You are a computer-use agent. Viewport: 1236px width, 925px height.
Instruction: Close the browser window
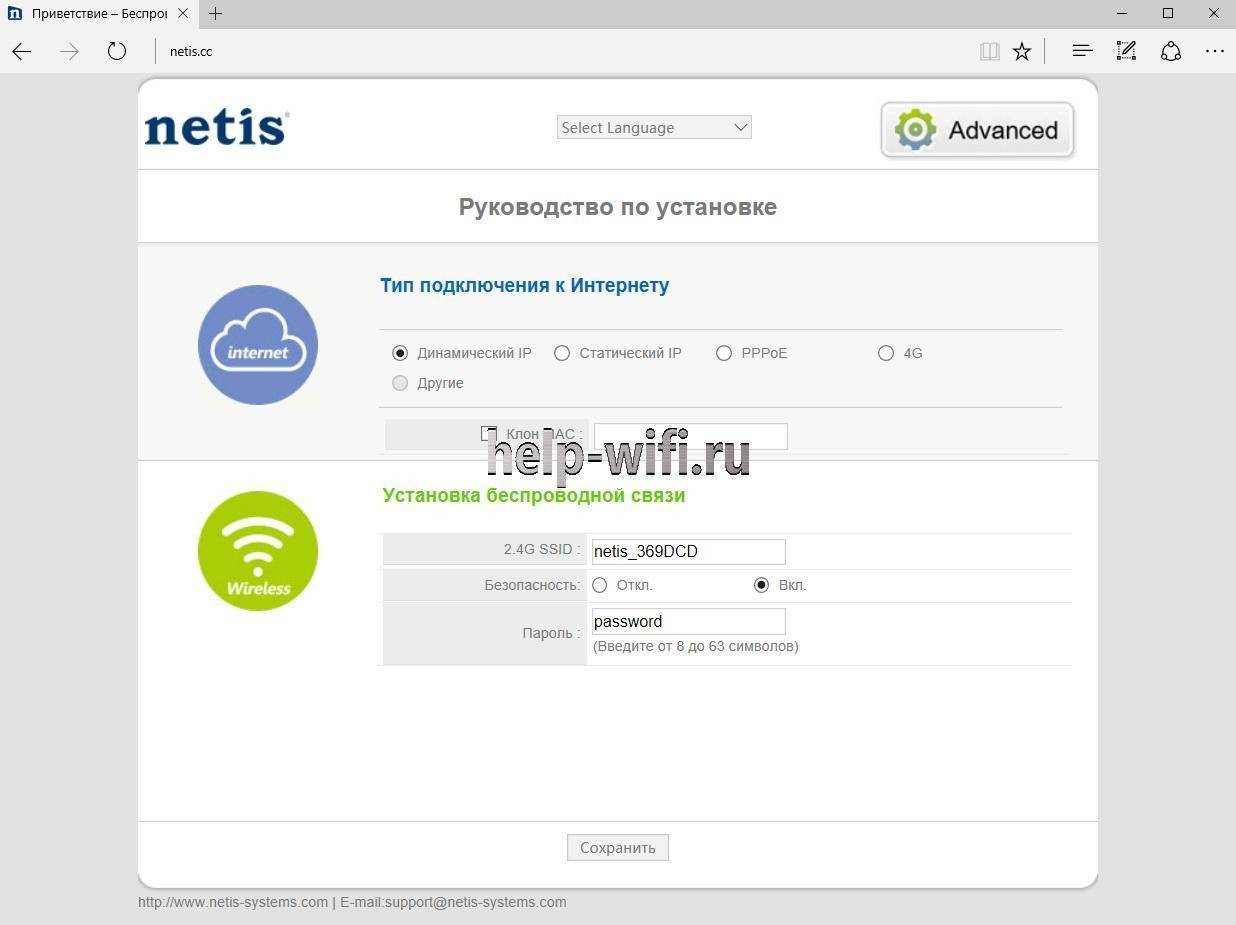(1213, 14)
